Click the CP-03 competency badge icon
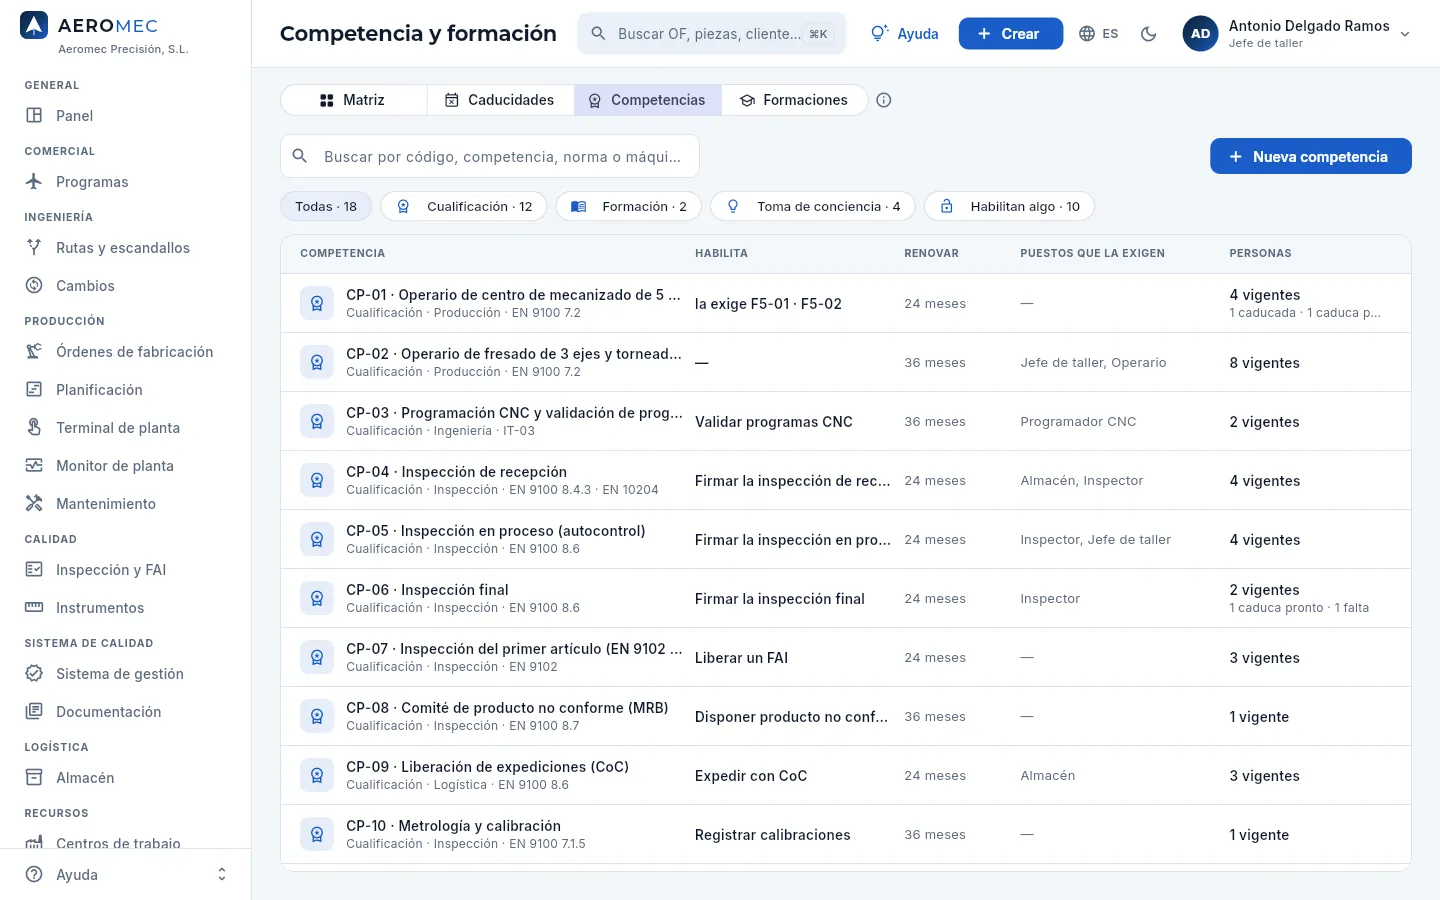1440x900 pixels. (317, 421)
